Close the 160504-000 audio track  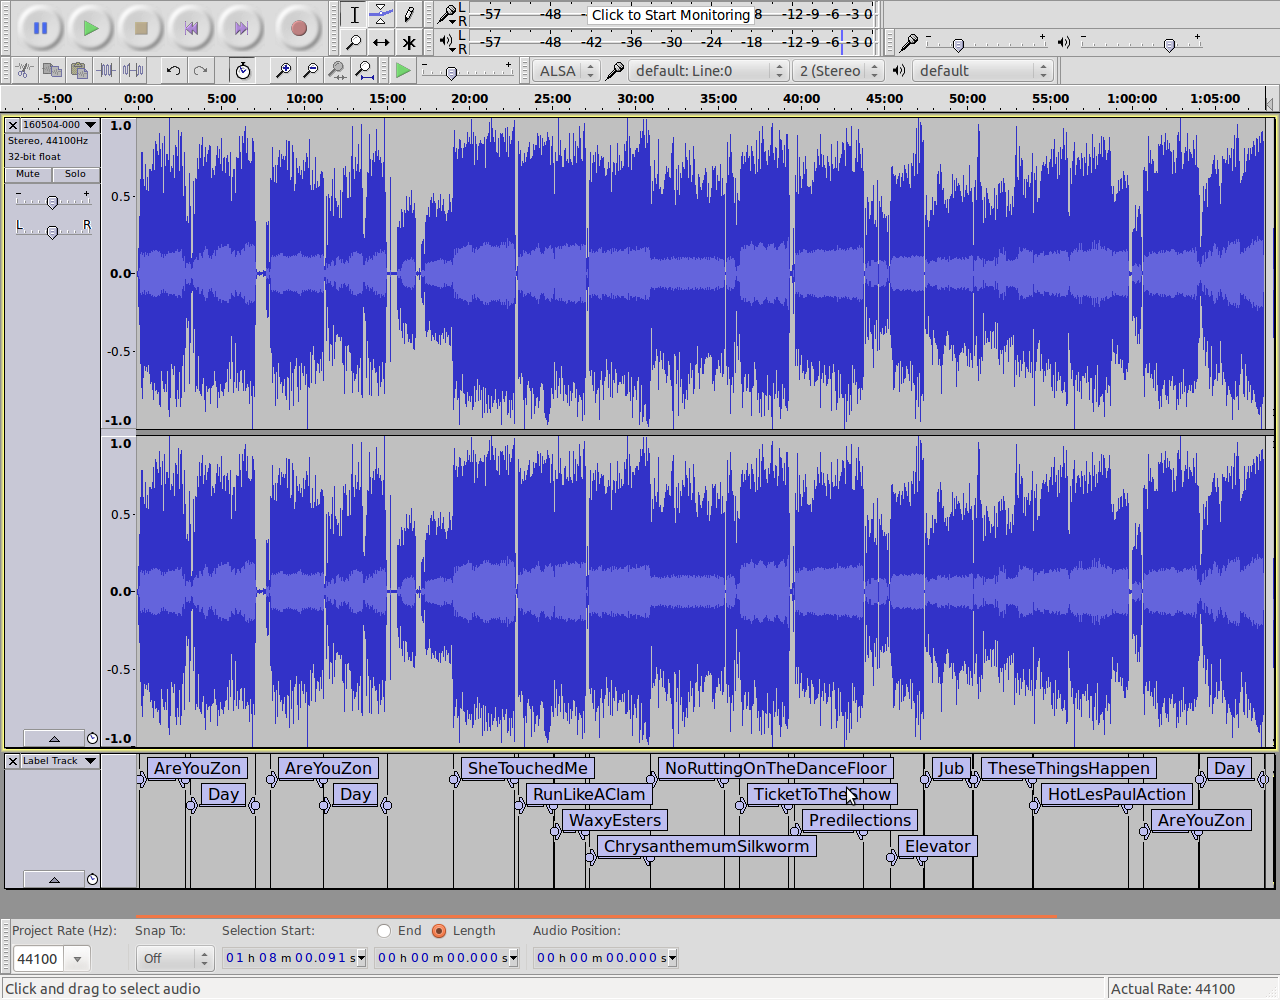pos(13,125)
